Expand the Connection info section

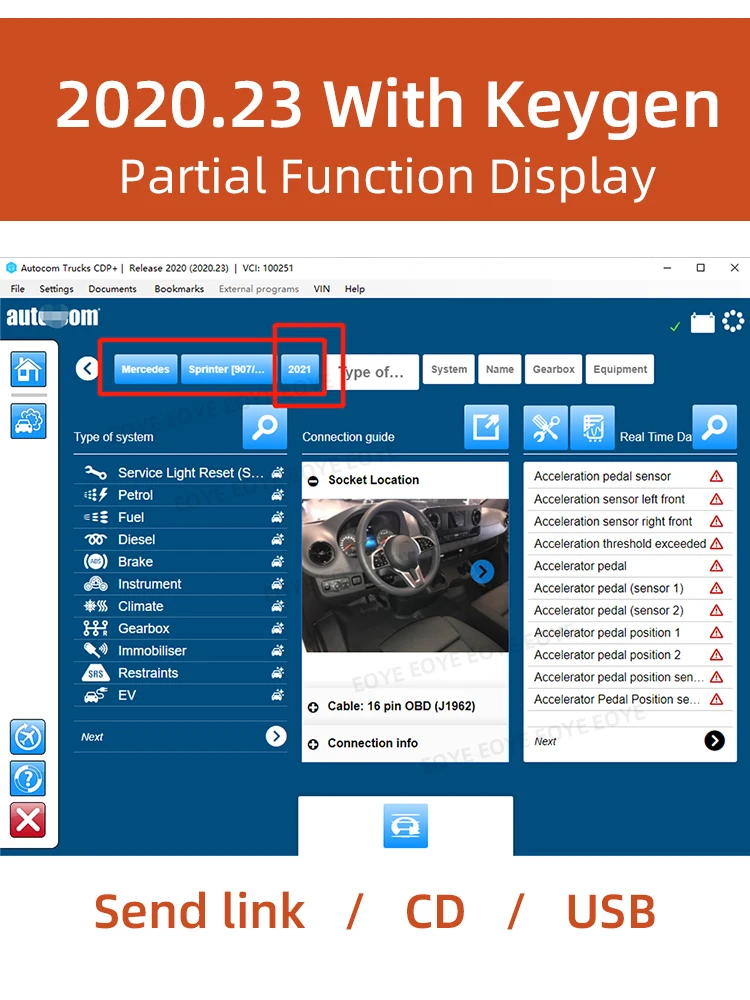point(313,744)
